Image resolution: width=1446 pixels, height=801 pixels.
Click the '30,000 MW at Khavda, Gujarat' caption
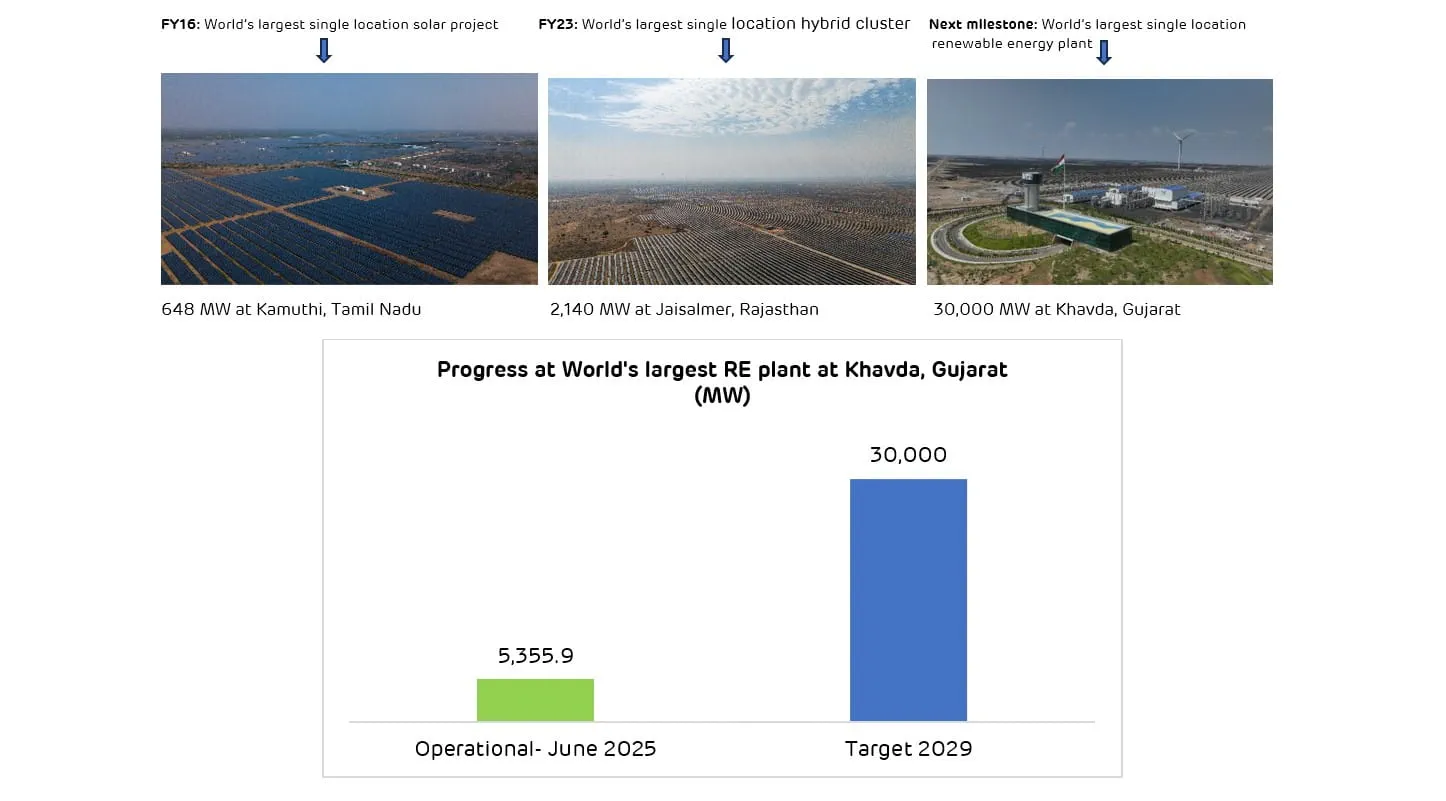coord(1057,310)
